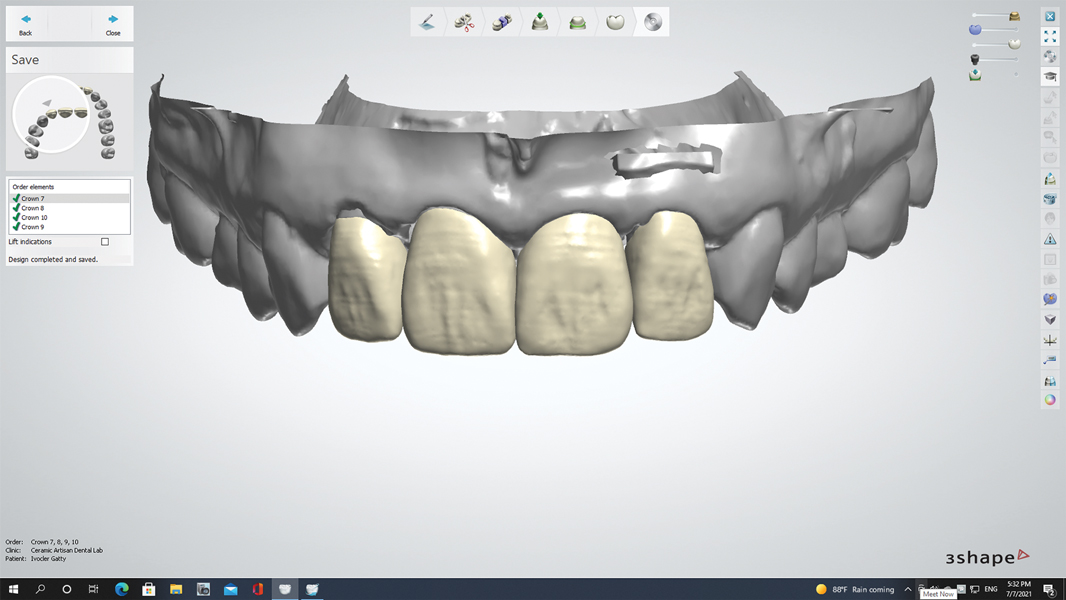Click the warning triangle icon in sidebar

(x=1050, y=239)
